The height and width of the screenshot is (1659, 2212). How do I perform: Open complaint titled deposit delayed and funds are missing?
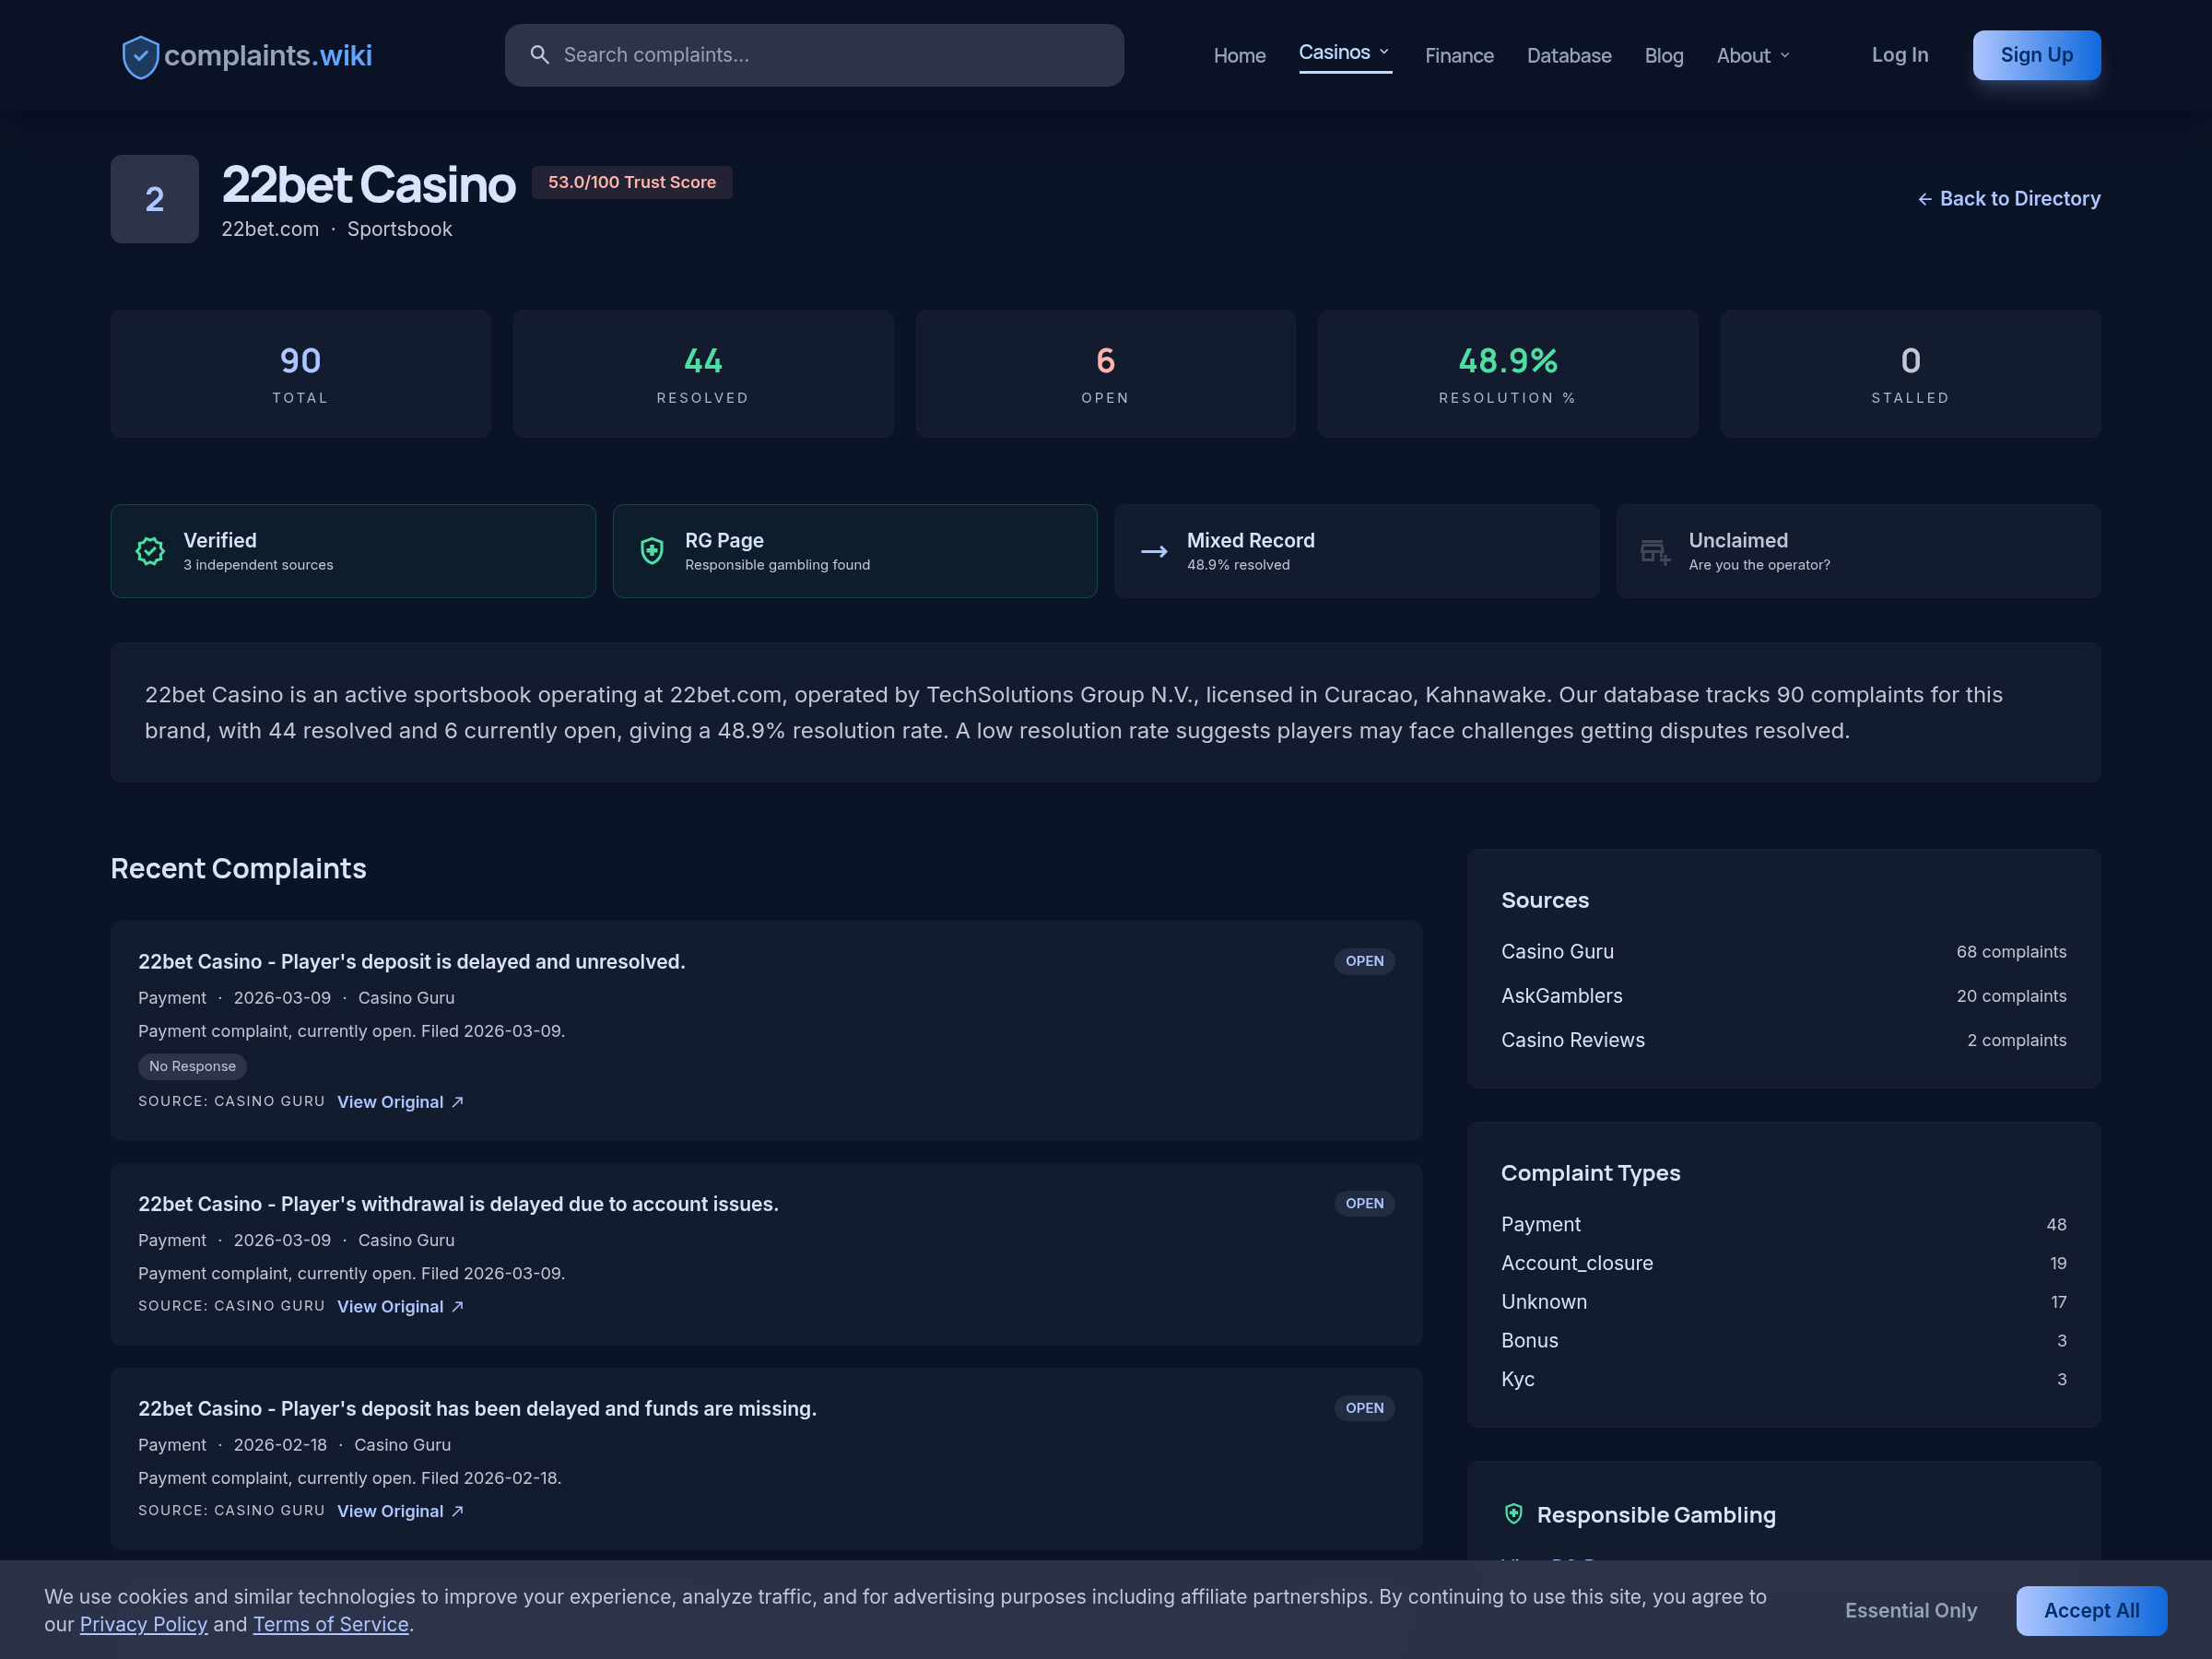[477, 1409]
